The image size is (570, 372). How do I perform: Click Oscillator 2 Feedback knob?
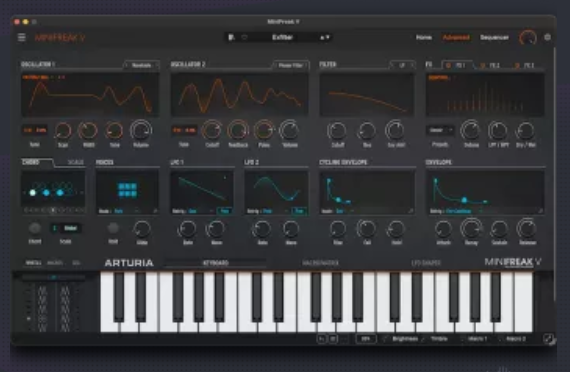[238, 130]
